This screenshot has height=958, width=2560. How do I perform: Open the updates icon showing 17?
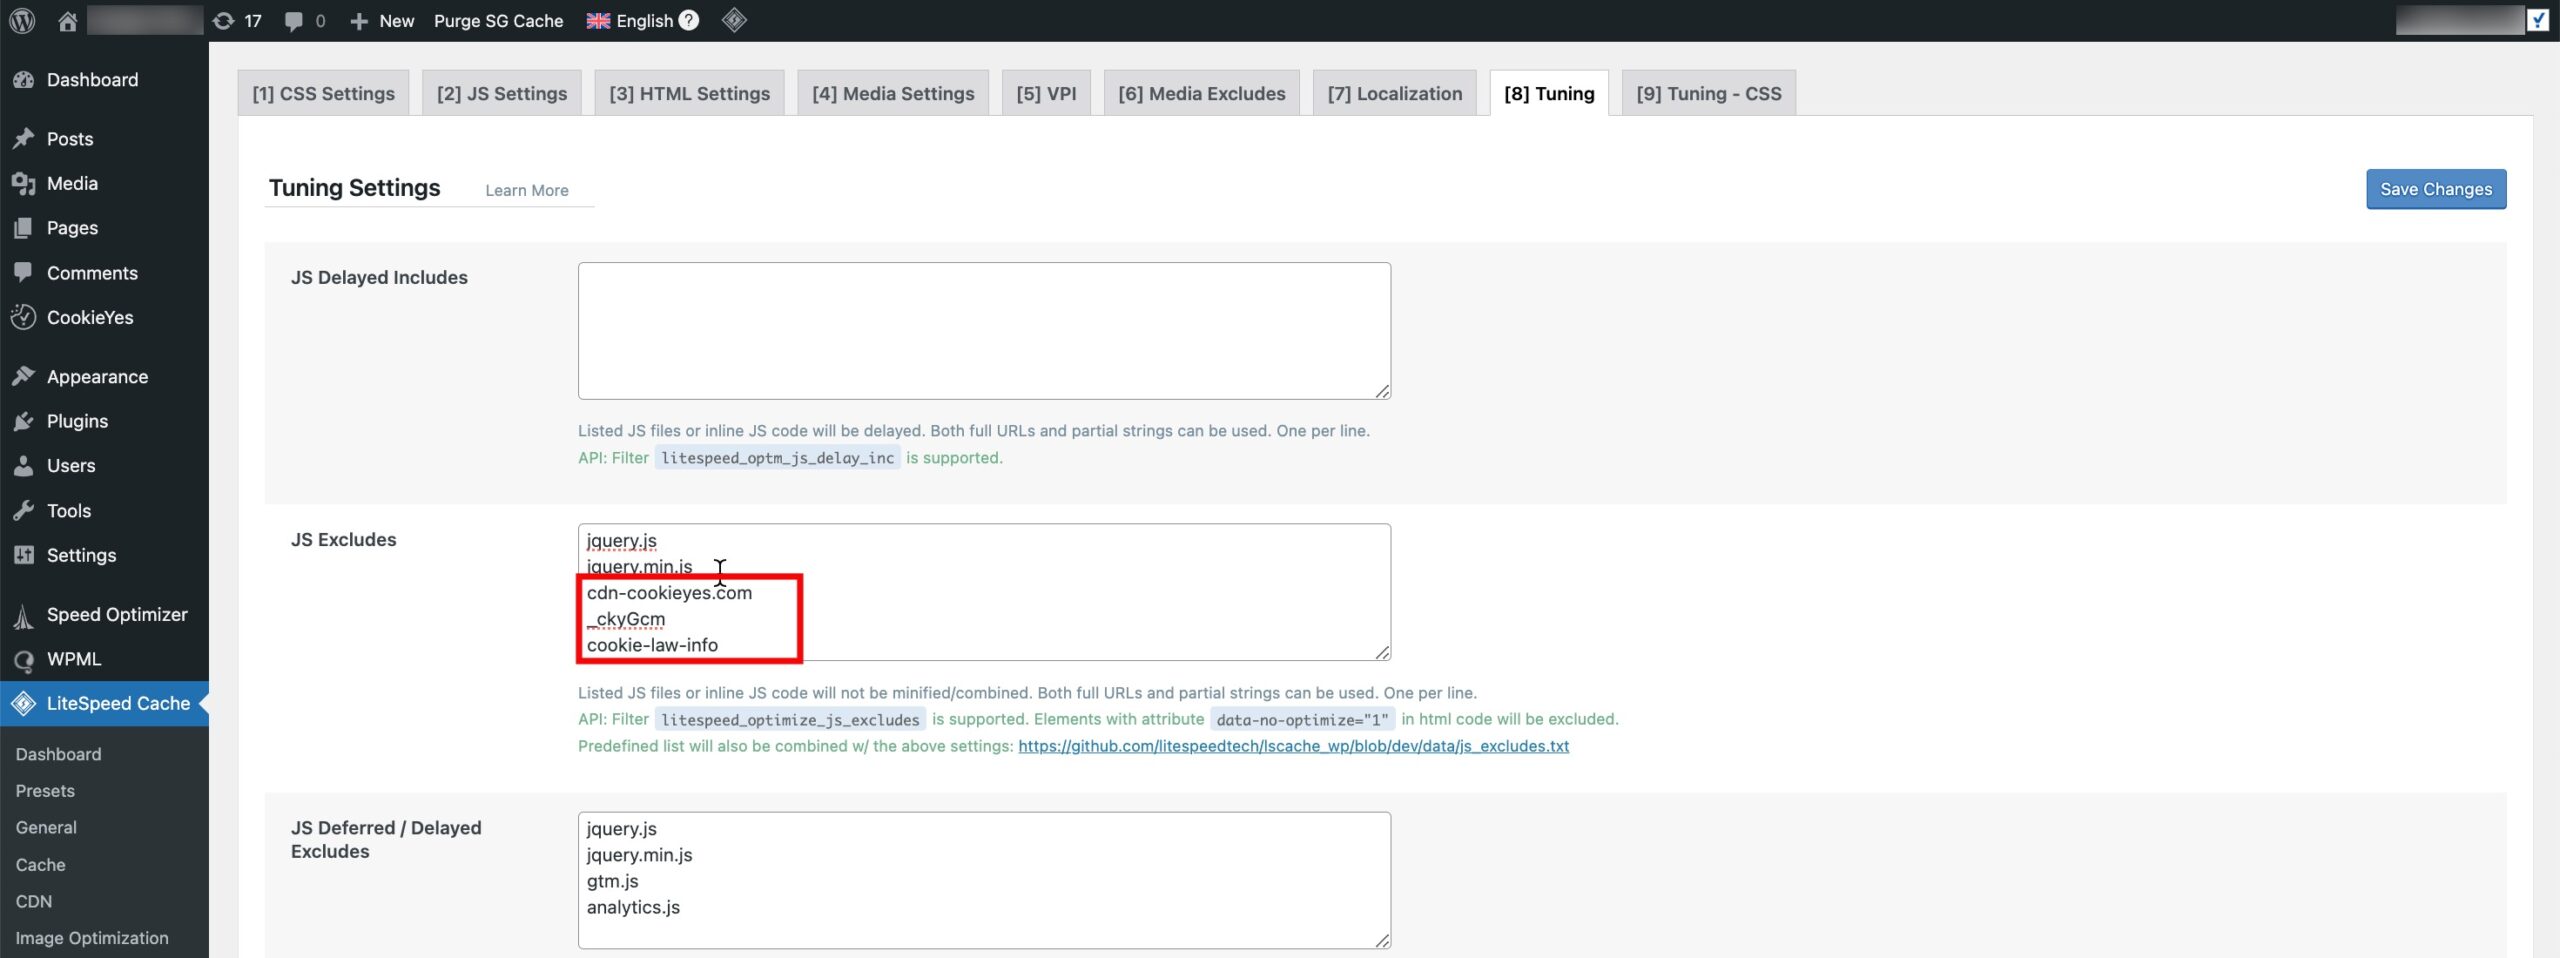coord(223,20)
